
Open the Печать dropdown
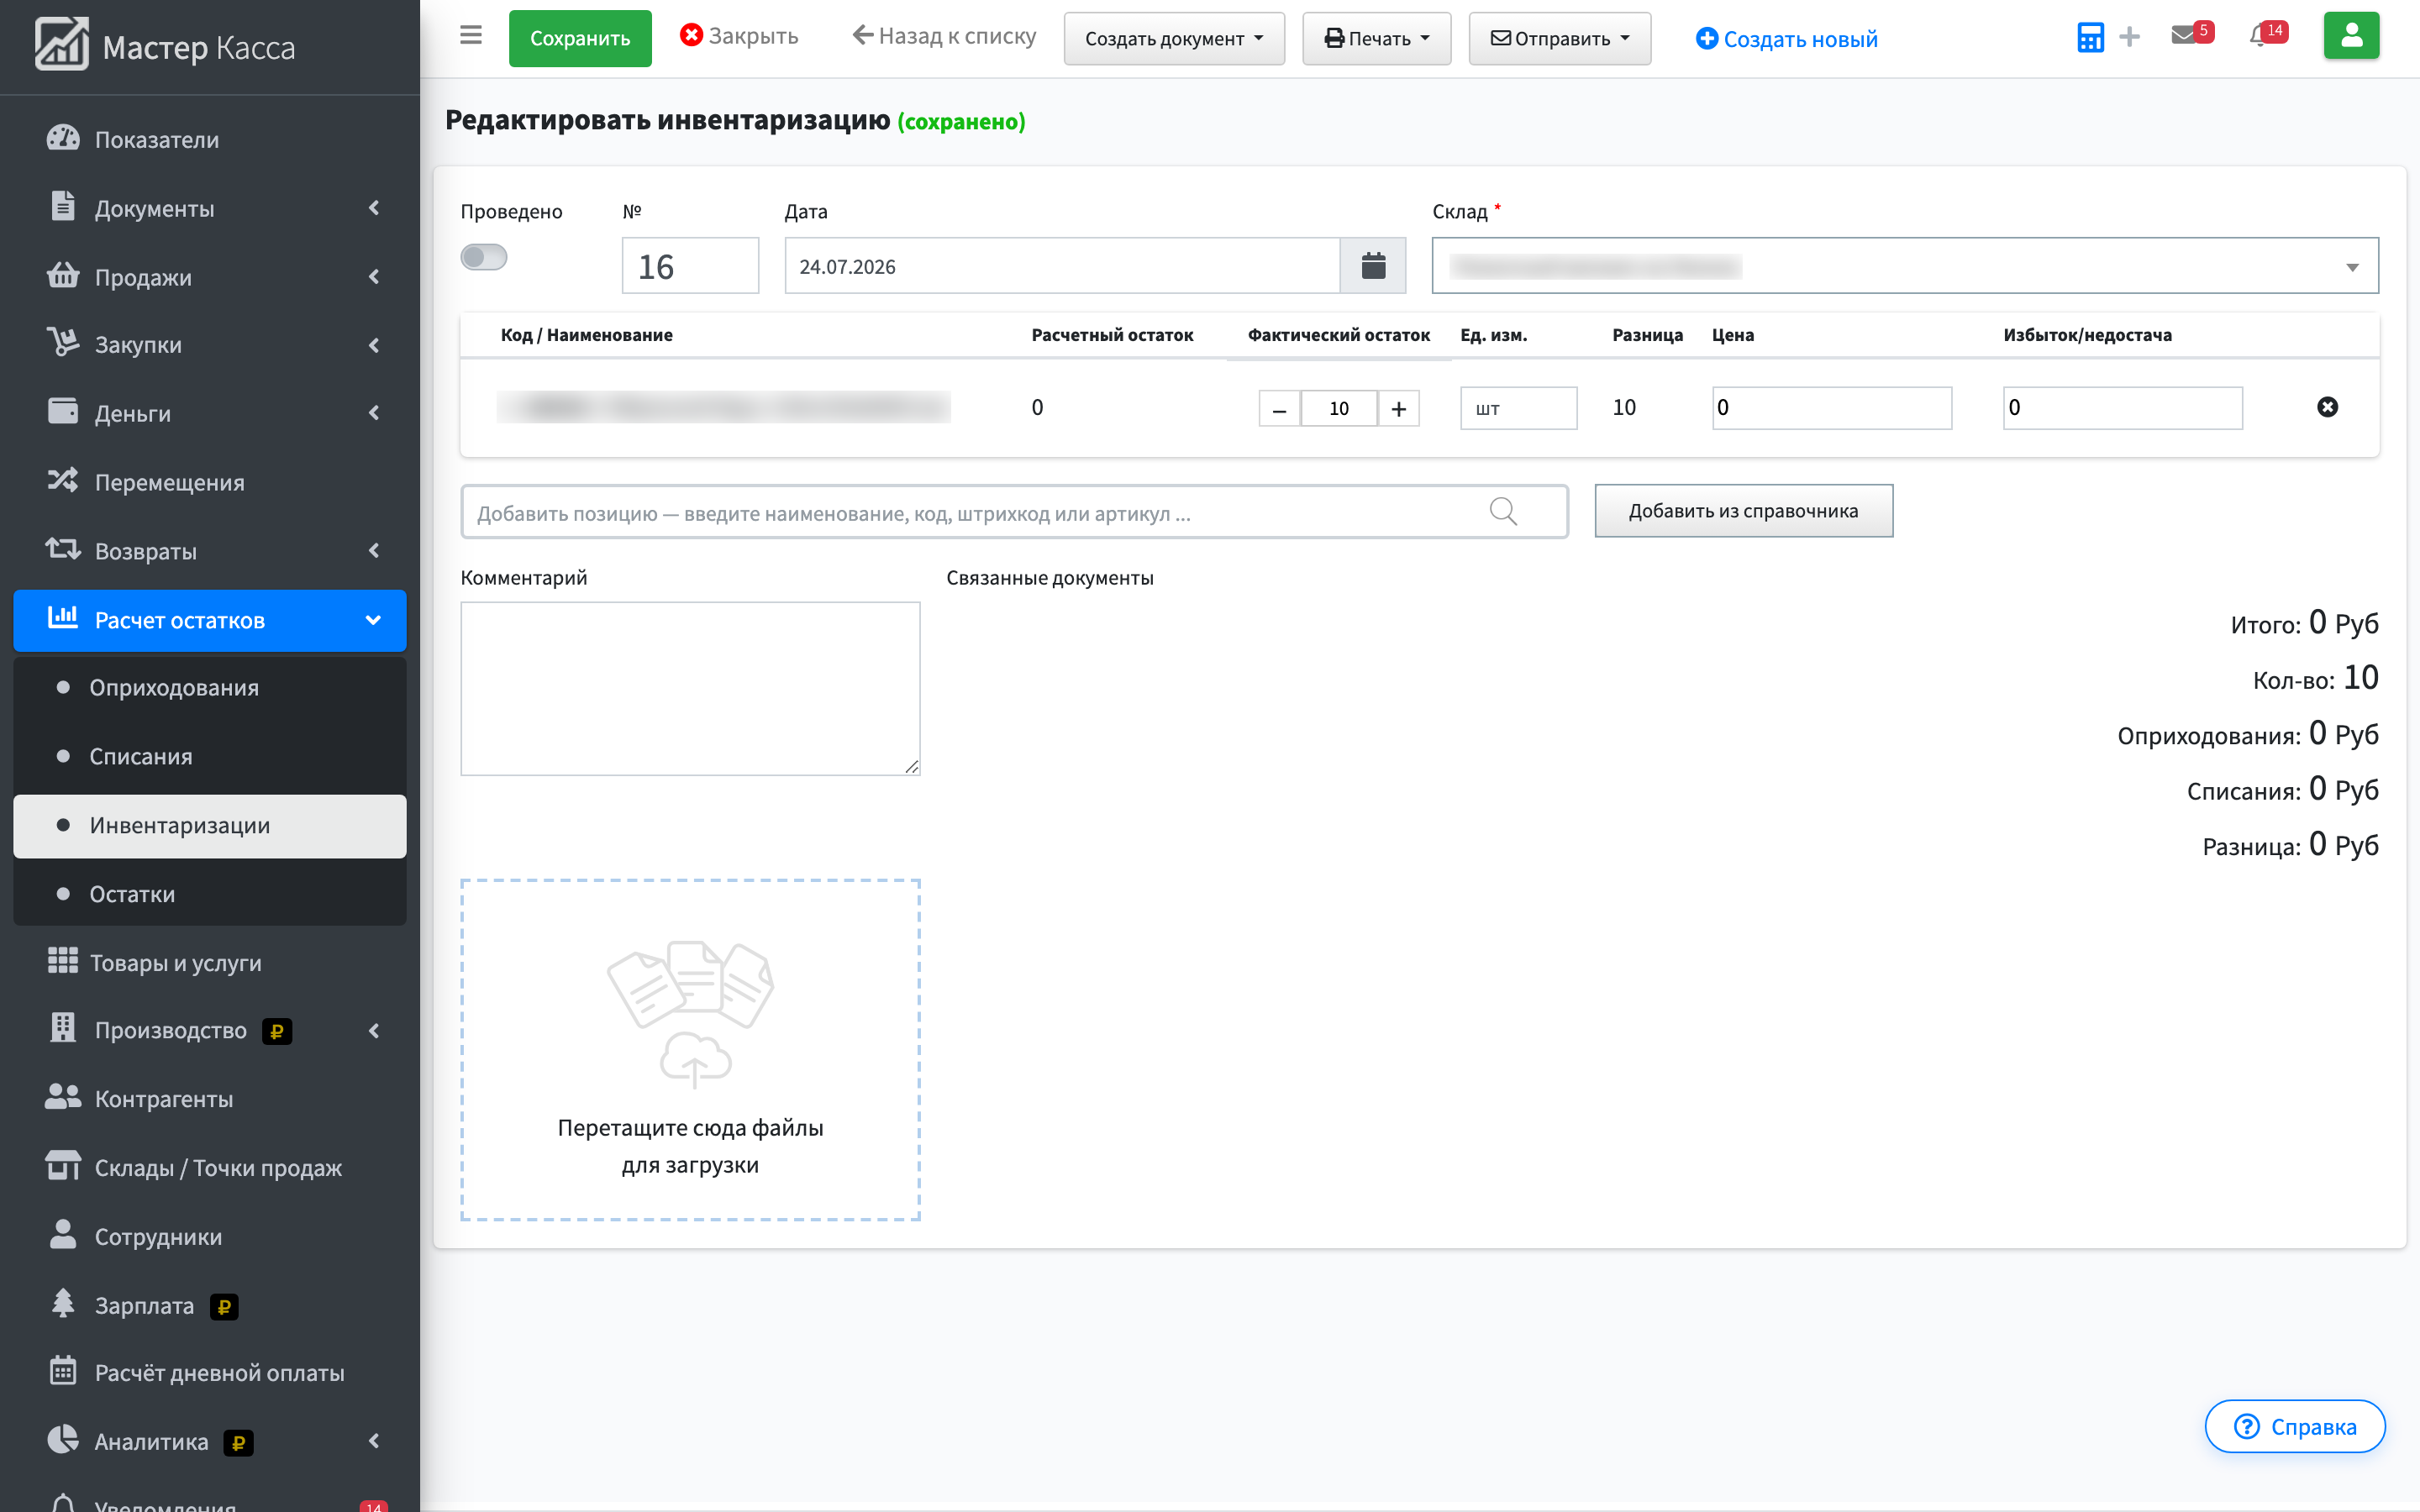click(x=1376, y=39)
